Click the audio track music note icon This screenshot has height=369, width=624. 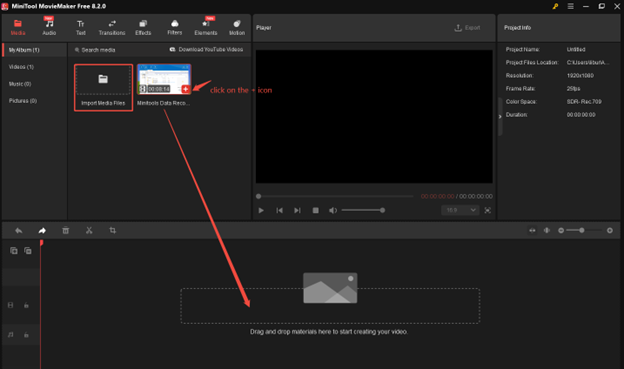point(10,335)
